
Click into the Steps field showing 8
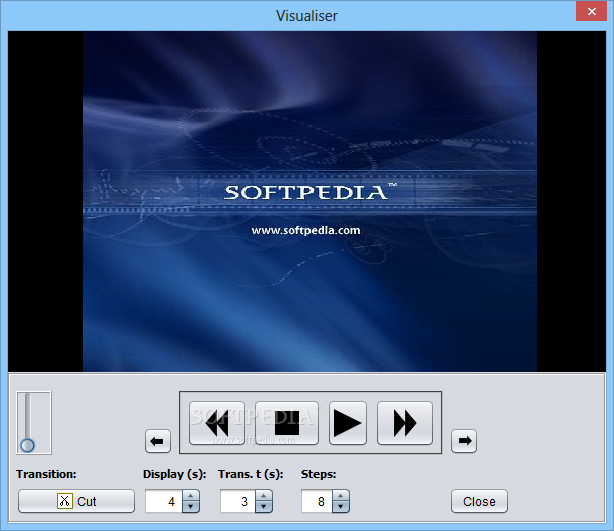[x=317, y=501]
